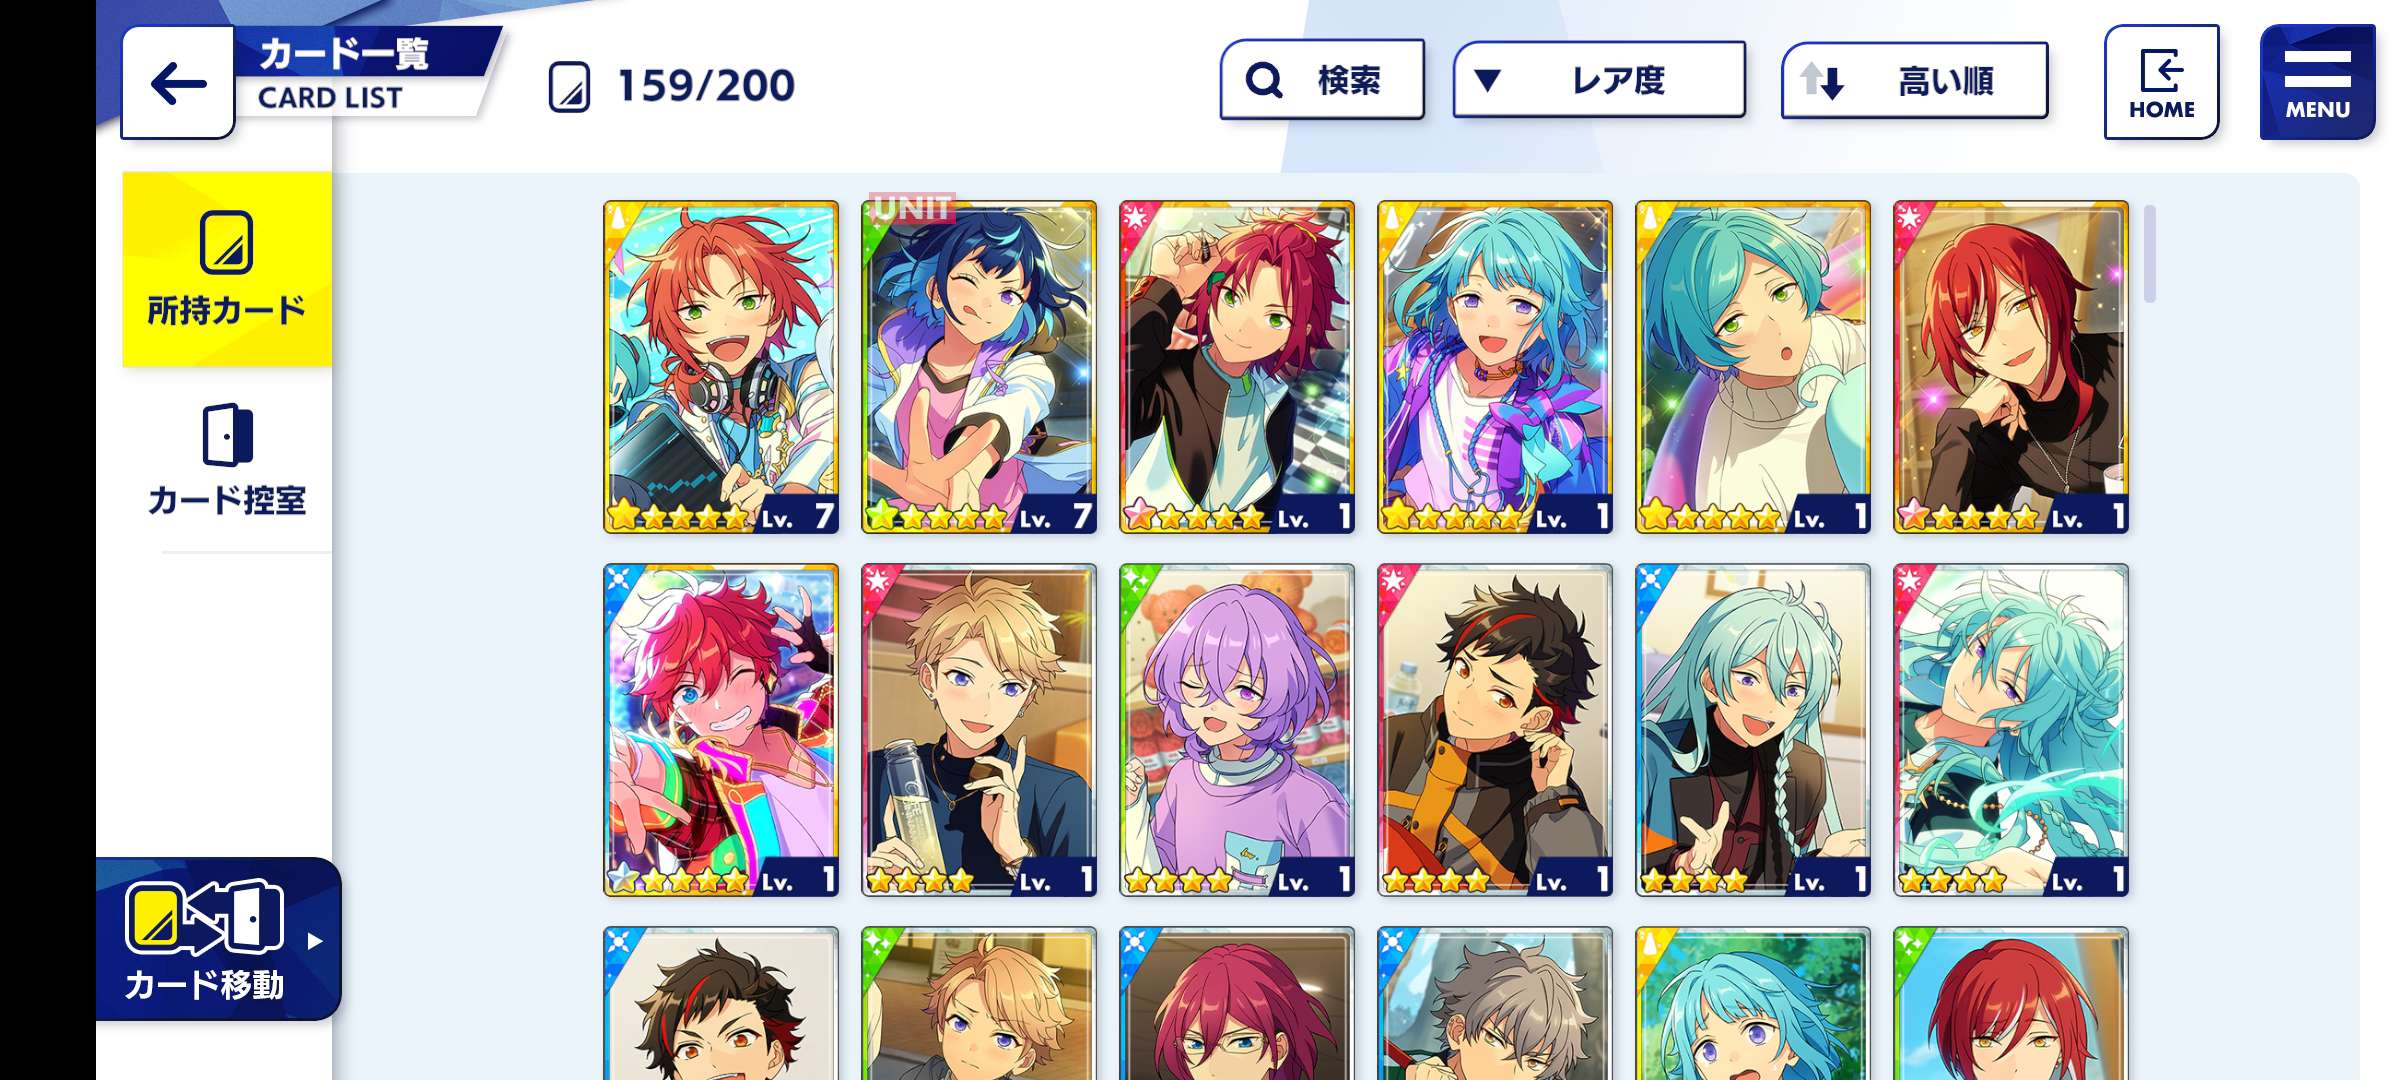Screen dimensions: 2400x1080
Task: Open the purple-haired character four-star card
Action: (x=1237, y=730)
